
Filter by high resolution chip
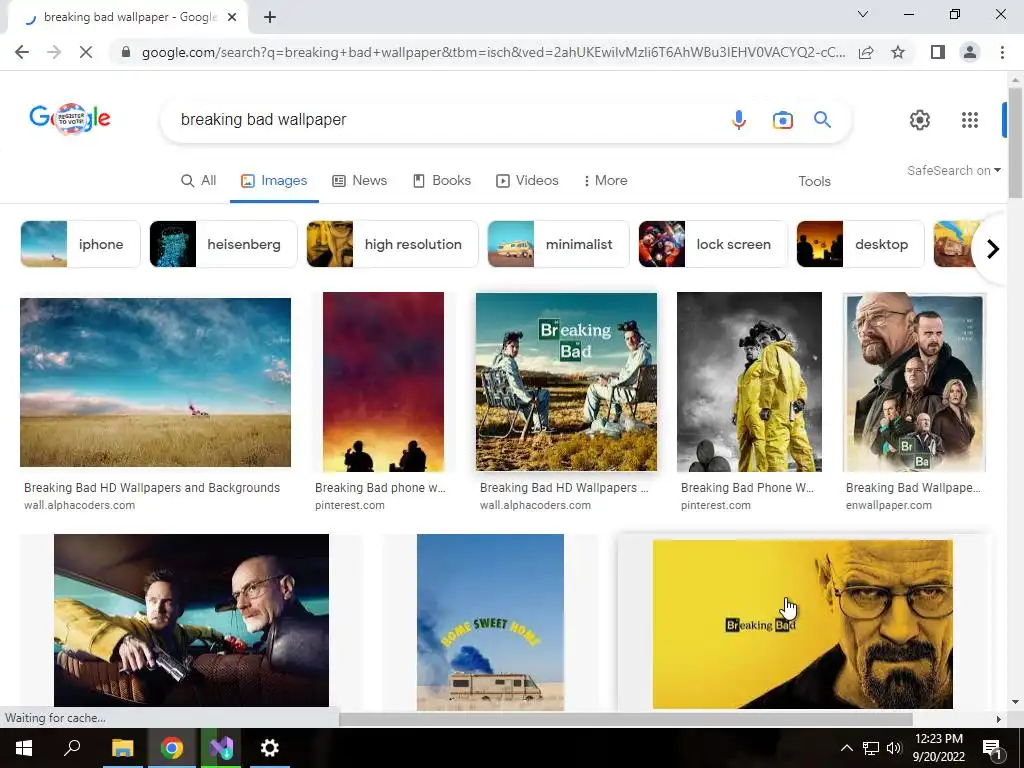pyautogui.click(x=392, y=244)
